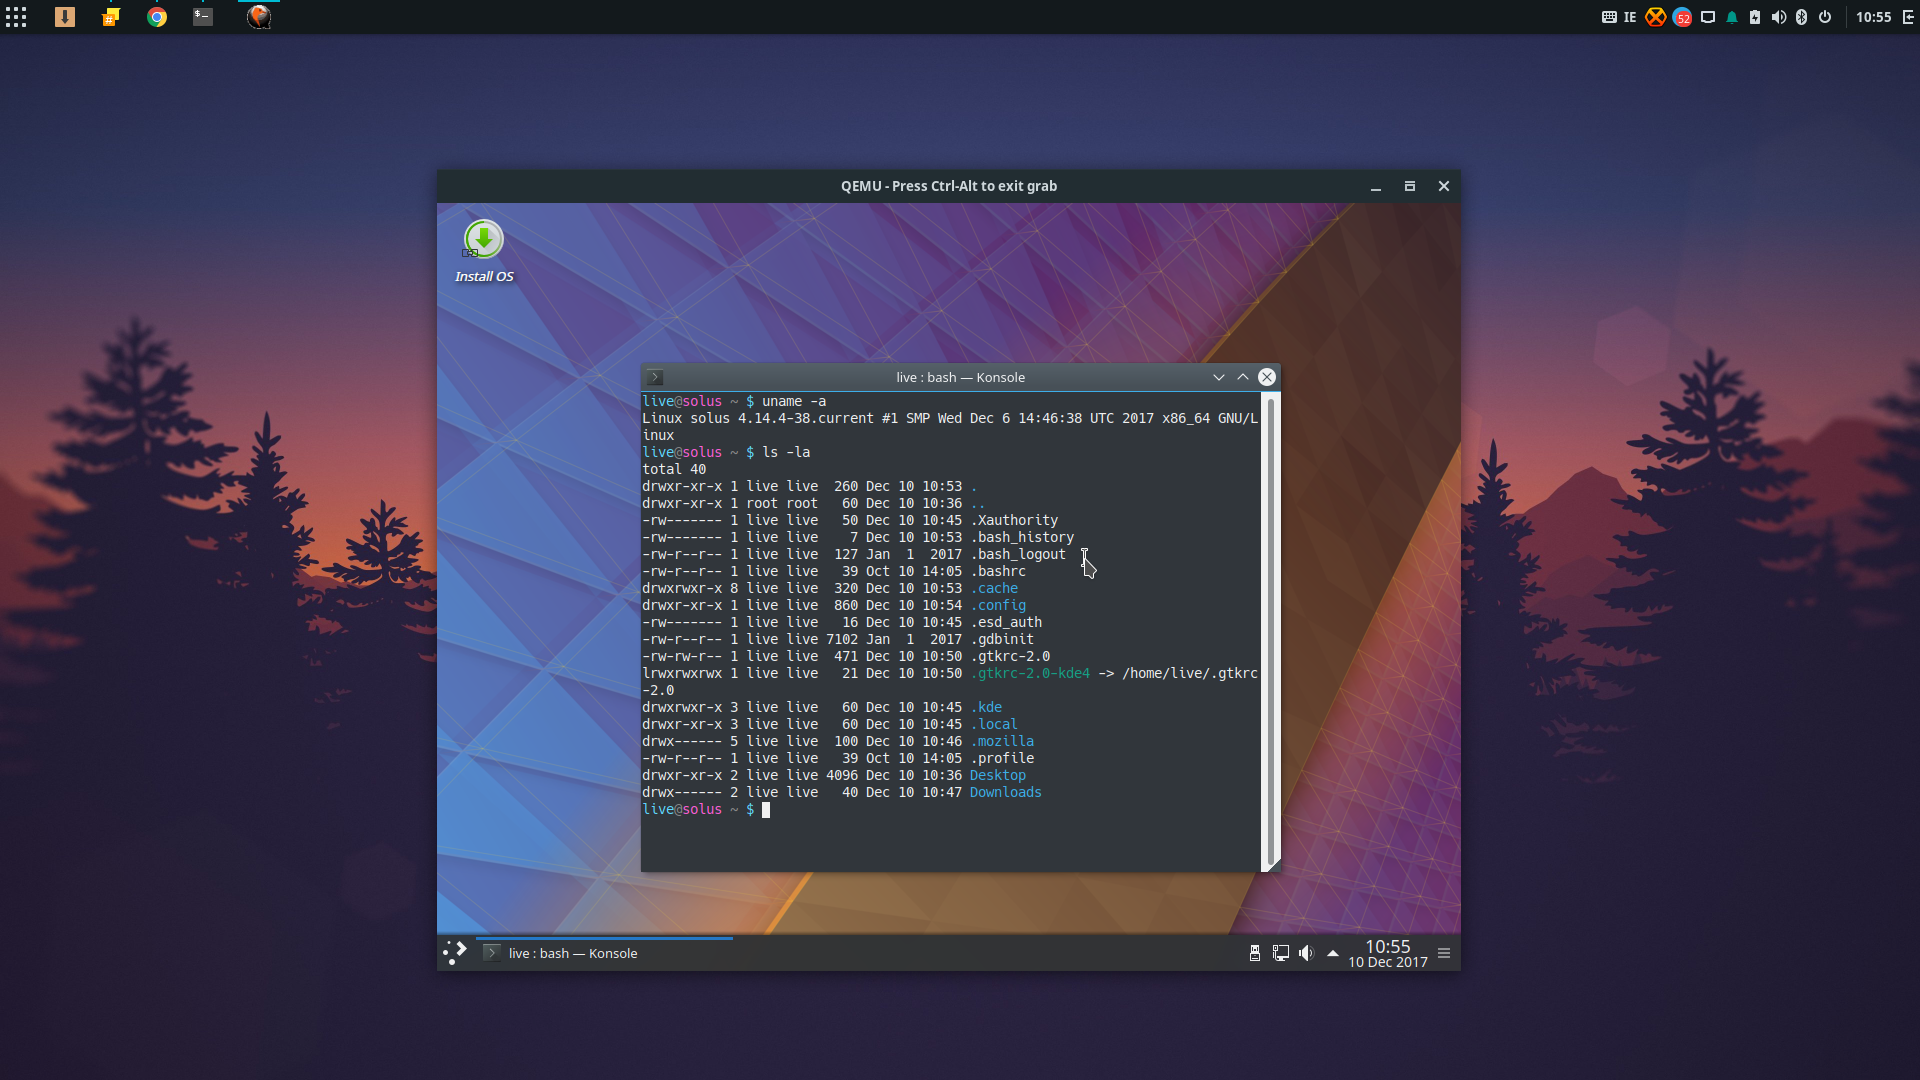Image resolution: width=1920 pixels, height=1080 pixels.
Task: Minimize the QEMU window
Action: click(1376, 186)
